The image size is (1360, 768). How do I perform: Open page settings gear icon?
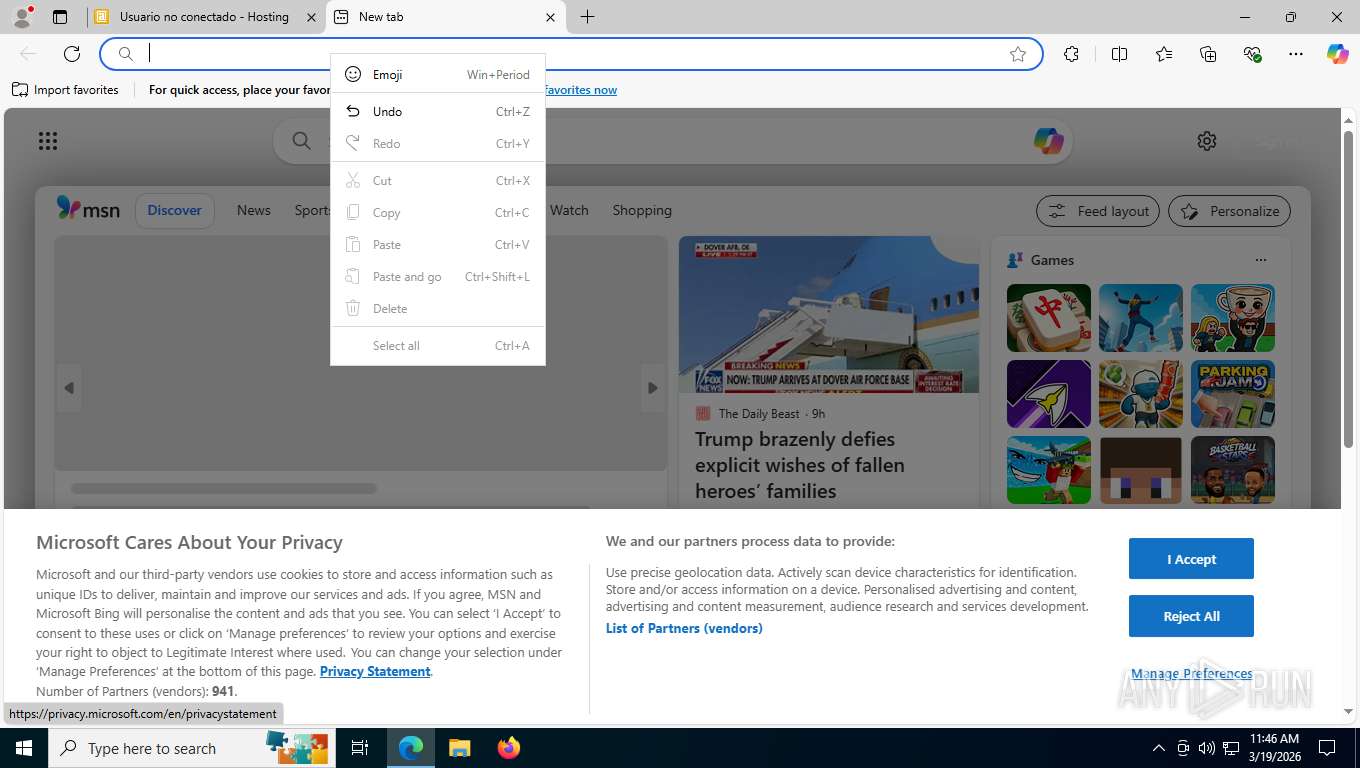pos(1207,141)
